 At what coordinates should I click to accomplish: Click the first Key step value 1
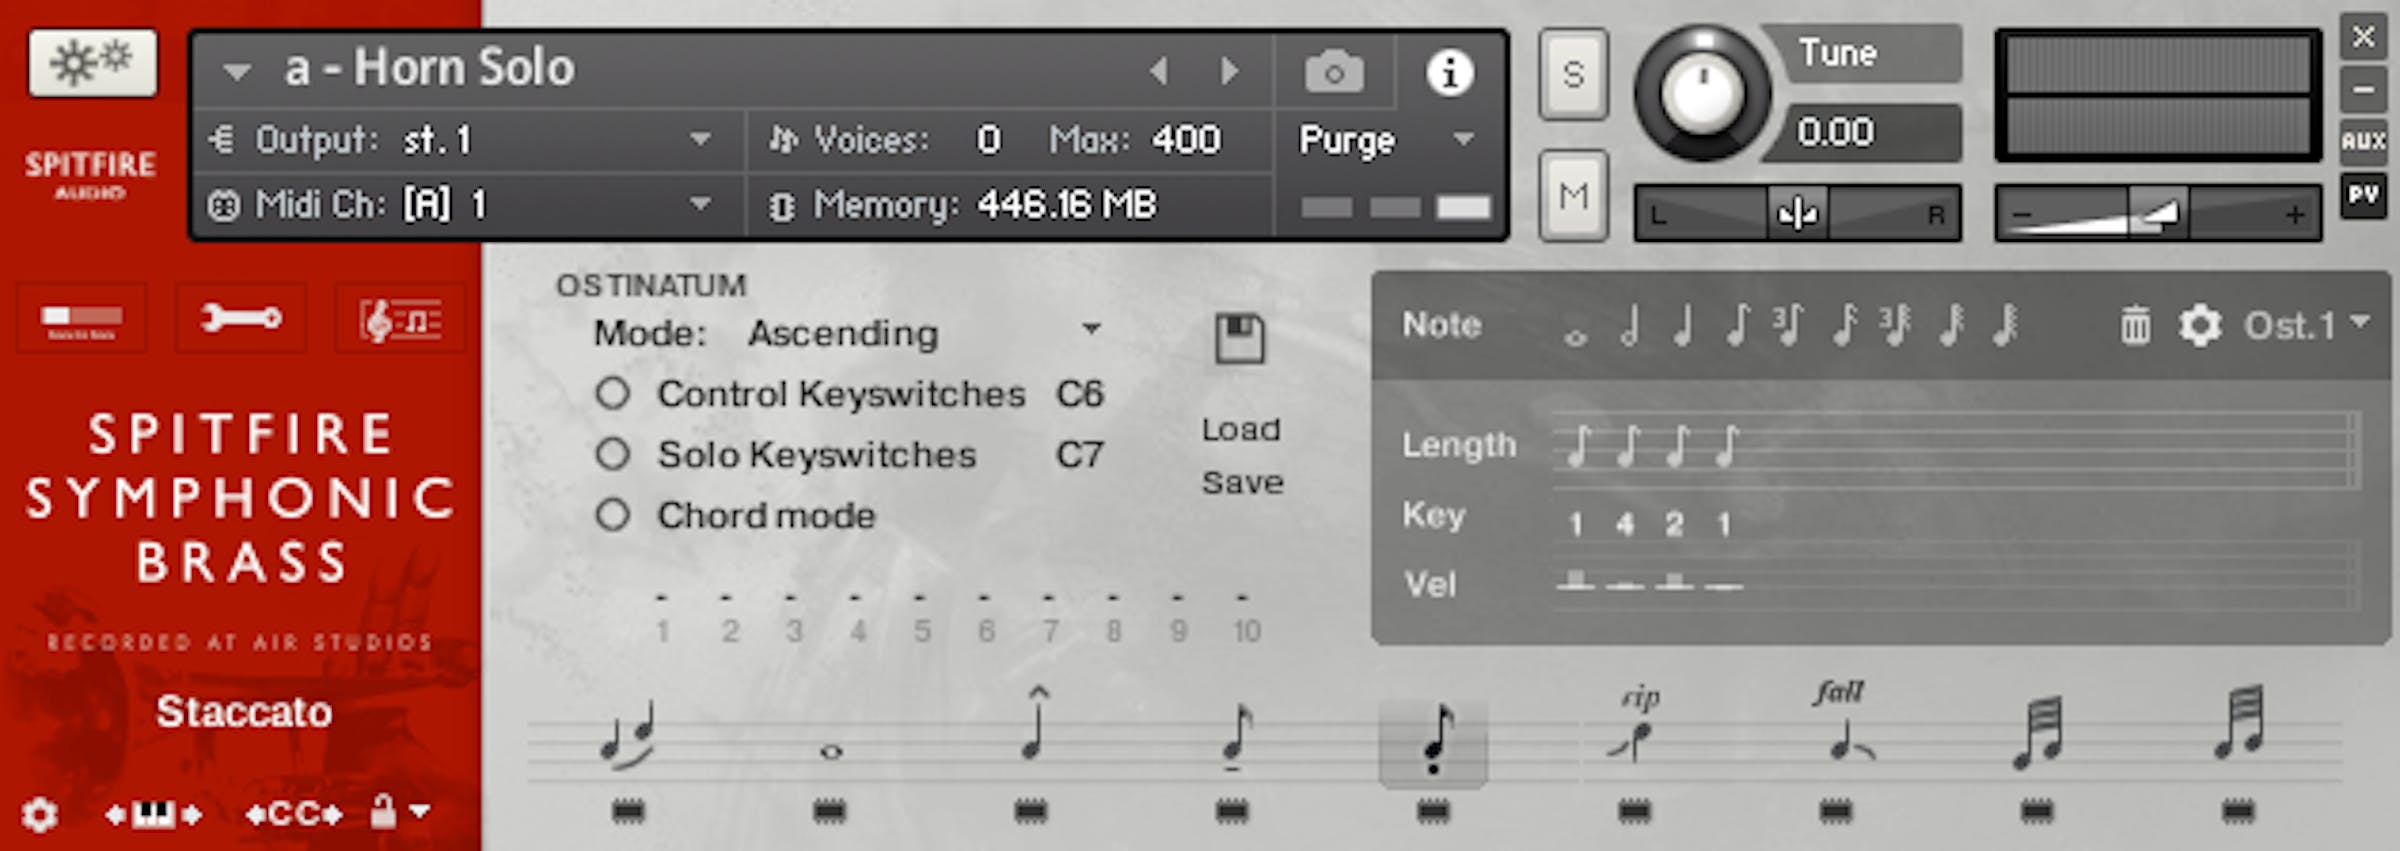click(x=1576, y=524)
